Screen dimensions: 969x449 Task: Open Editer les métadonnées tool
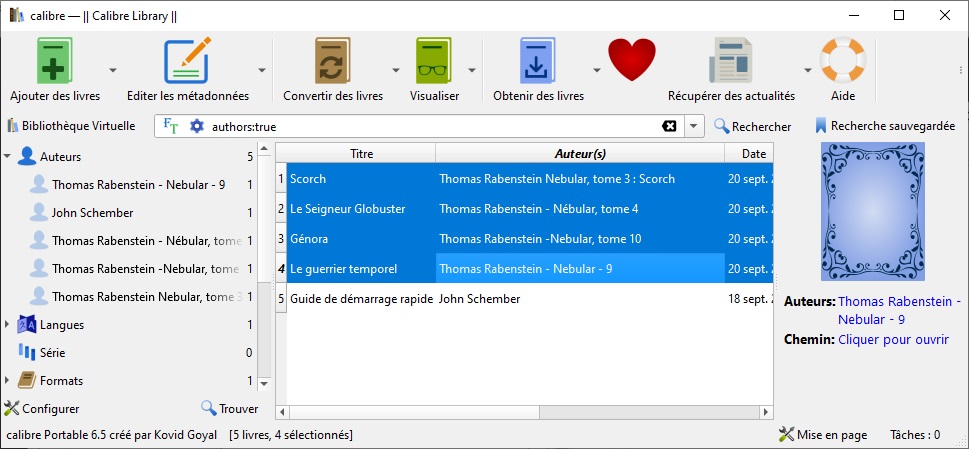187,62
